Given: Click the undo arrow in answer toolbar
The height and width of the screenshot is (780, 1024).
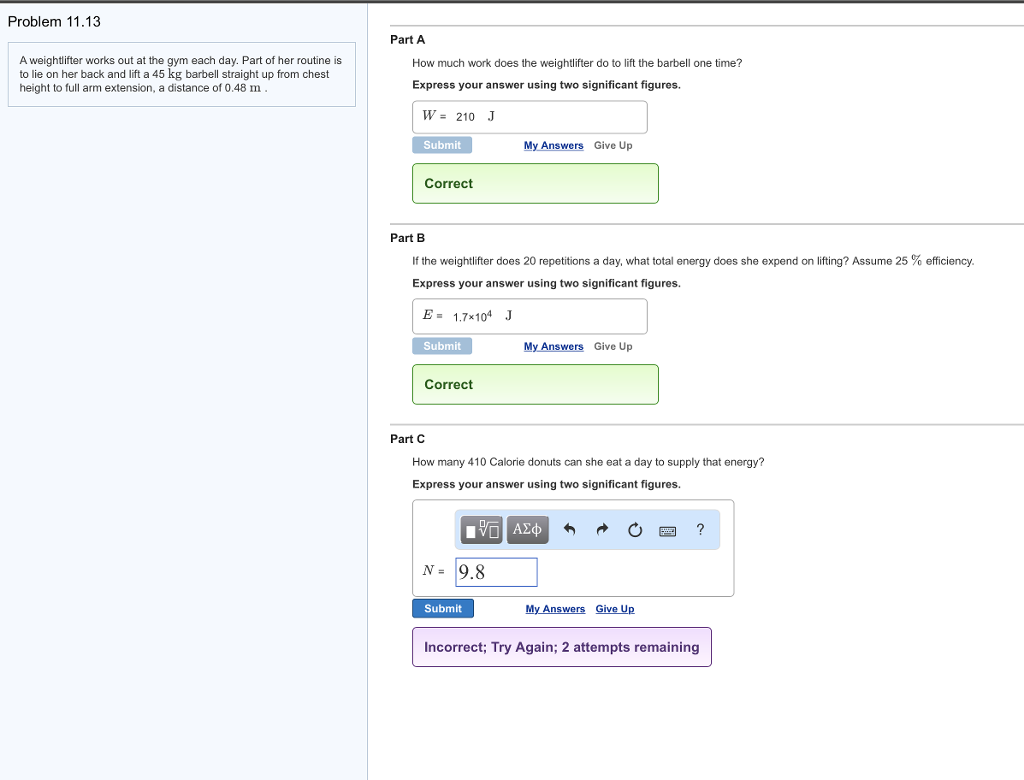Looking at the screenshot, I should point(569,530).
